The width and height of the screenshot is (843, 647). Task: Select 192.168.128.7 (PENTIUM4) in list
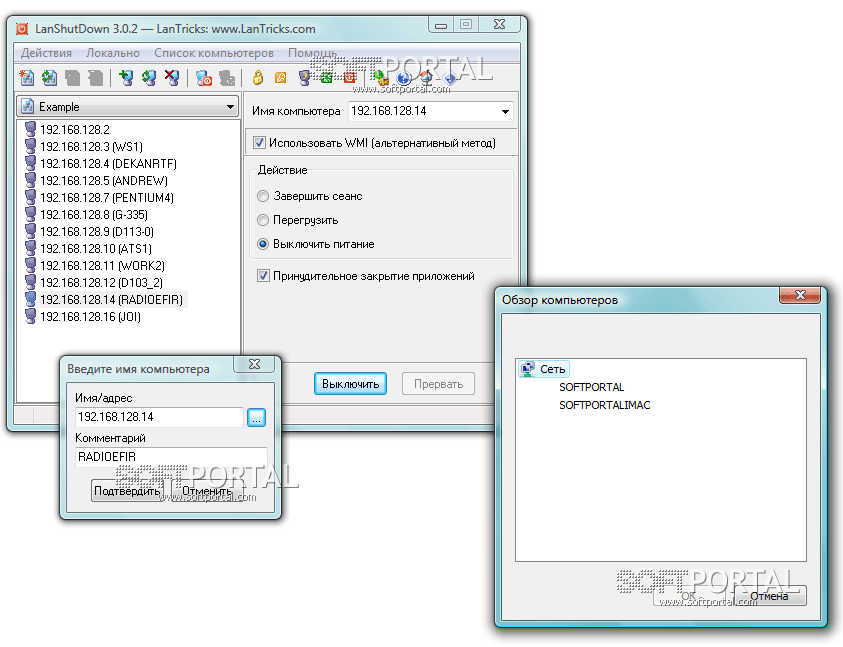106,197
